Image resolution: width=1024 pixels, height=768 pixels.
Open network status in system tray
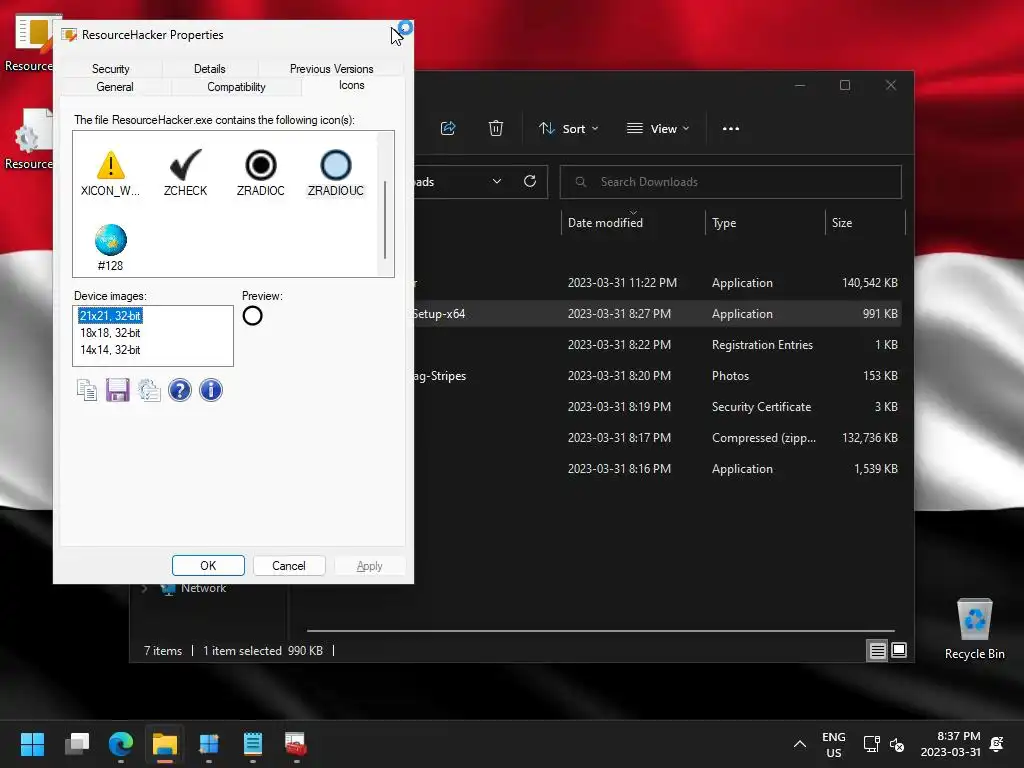tap(871, 744)
